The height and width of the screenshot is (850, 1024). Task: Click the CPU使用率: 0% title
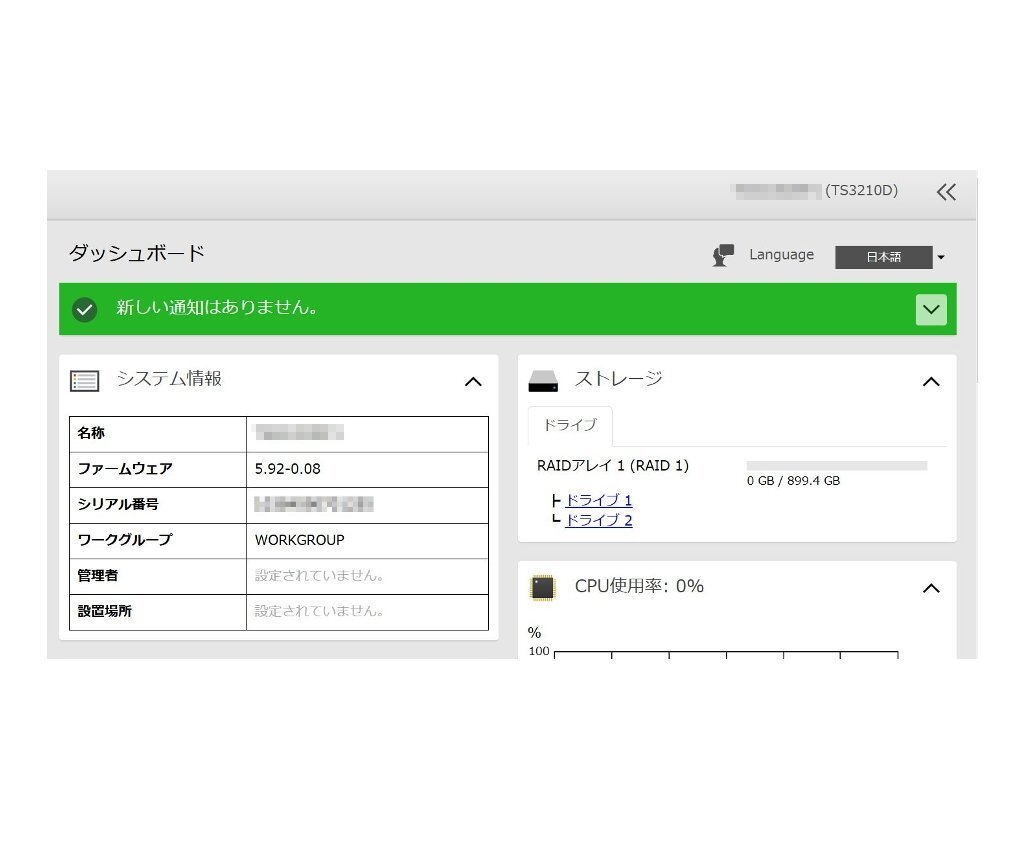tap(639, 586)
